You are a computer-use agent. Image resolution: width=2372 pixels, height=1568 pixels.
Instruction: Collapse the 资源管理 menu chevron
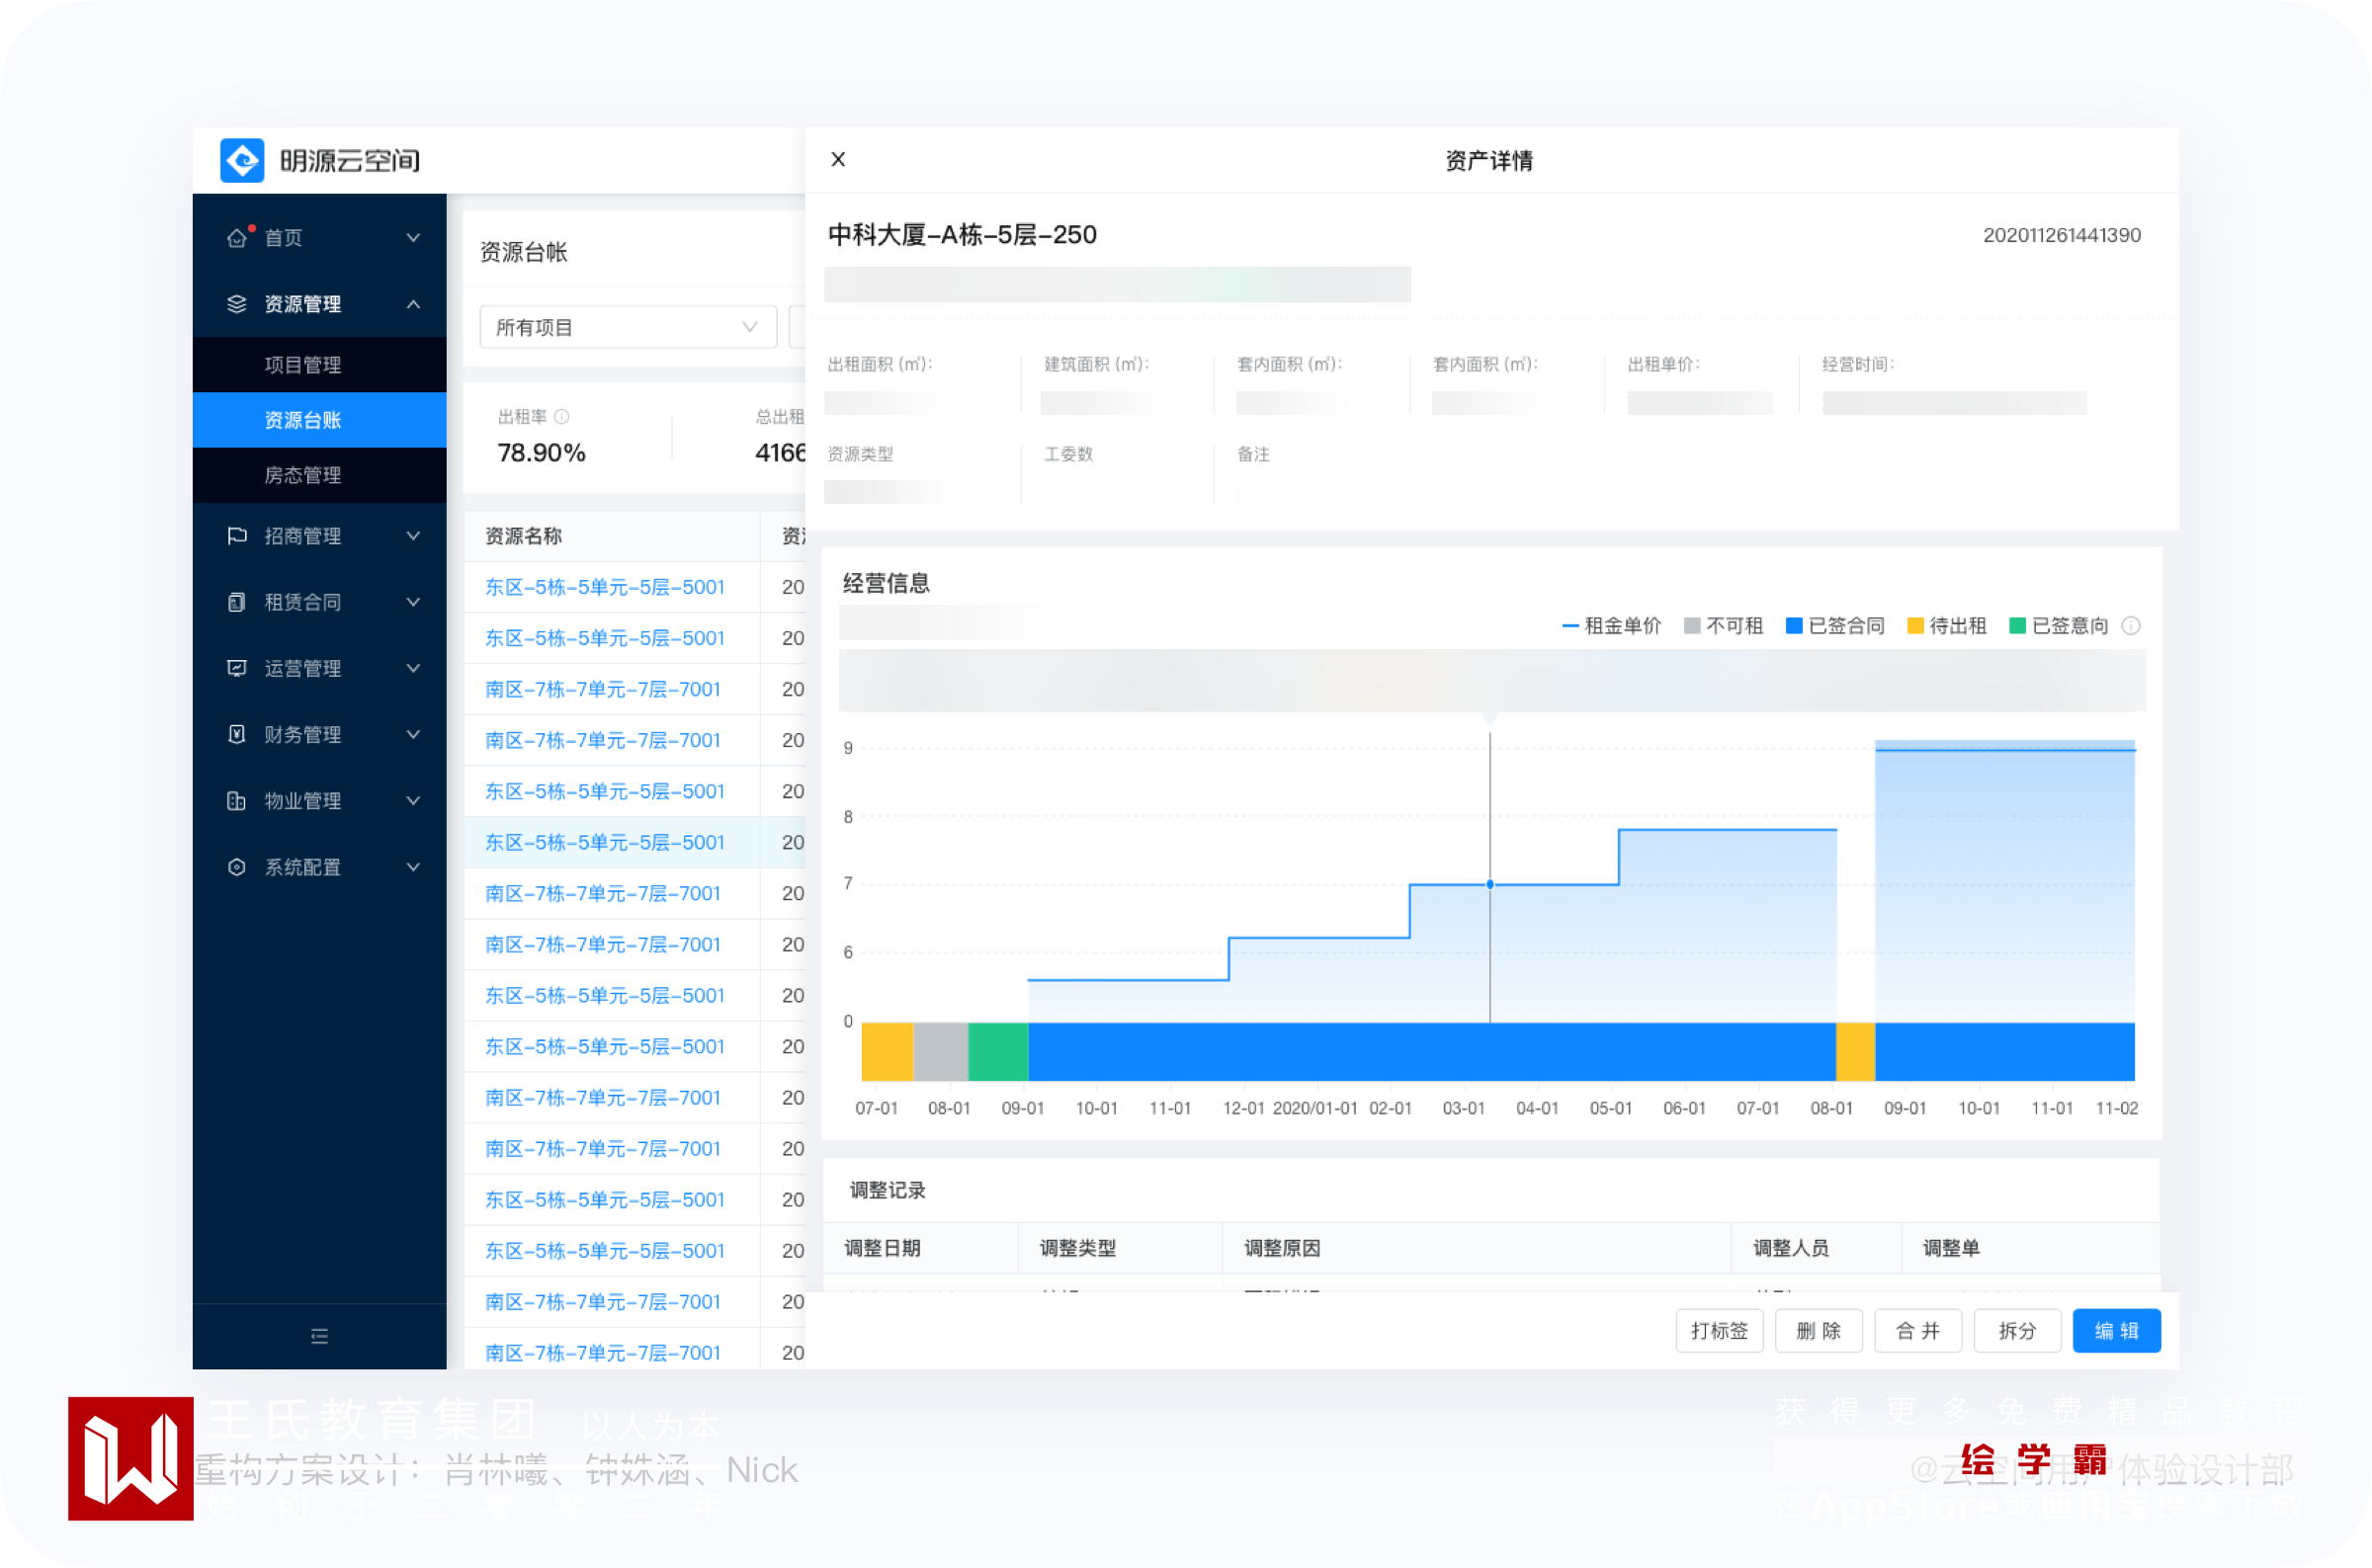(x=413, y=304)
